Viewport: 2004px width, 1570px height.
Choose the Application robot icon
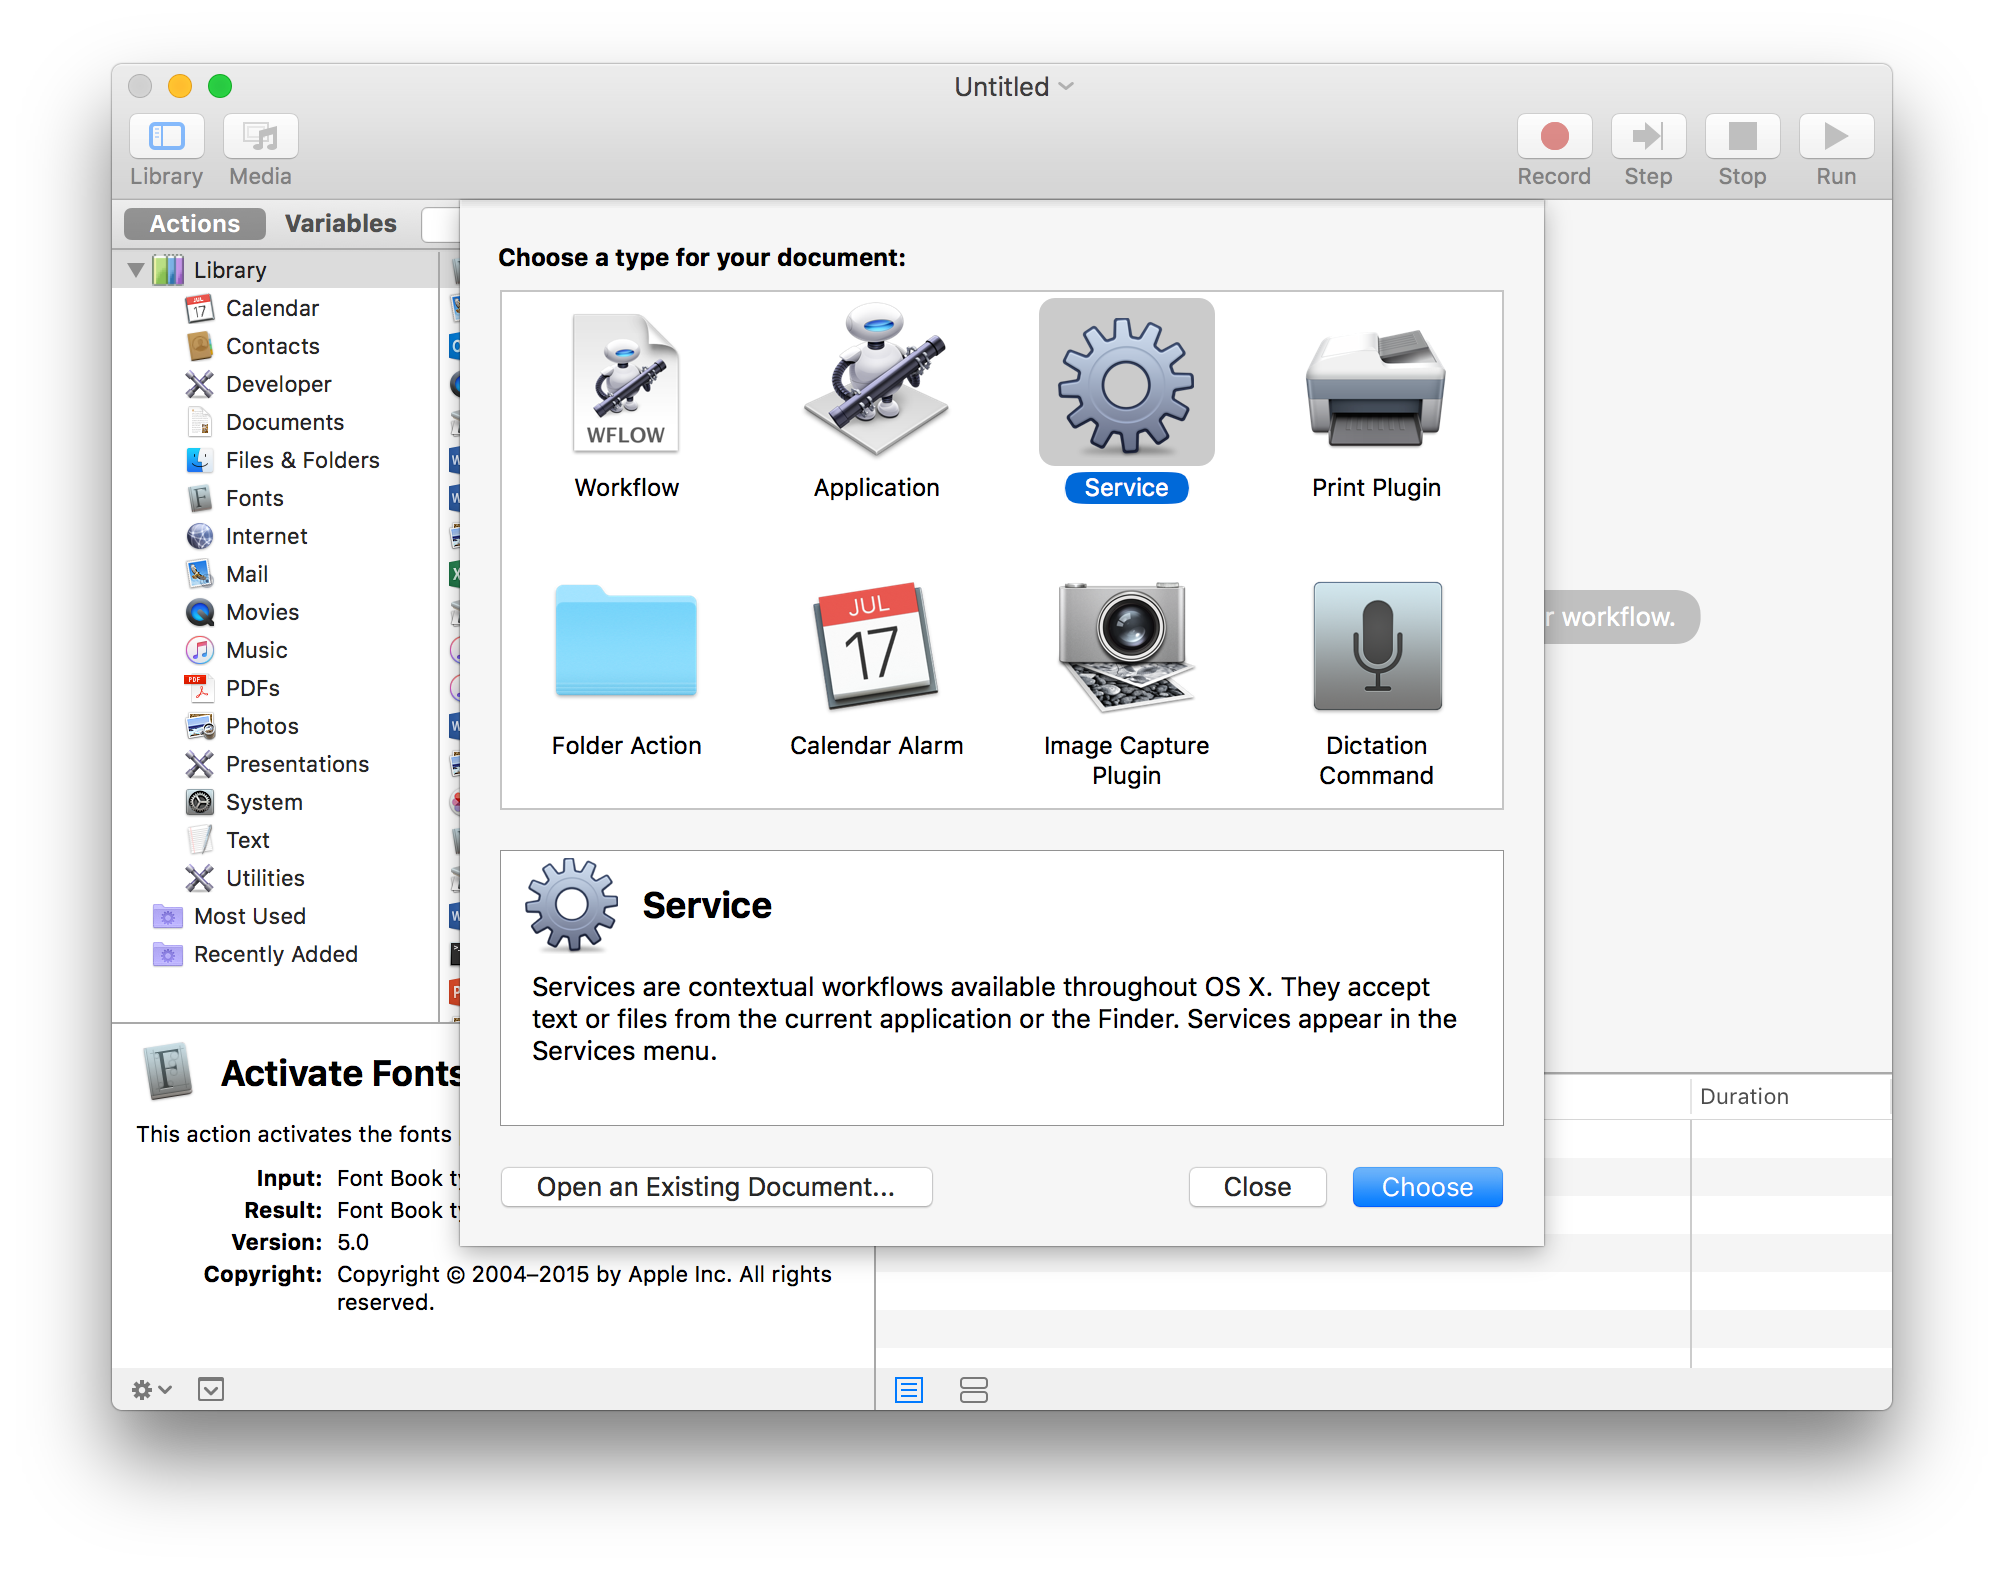click(x=876, y=382)
